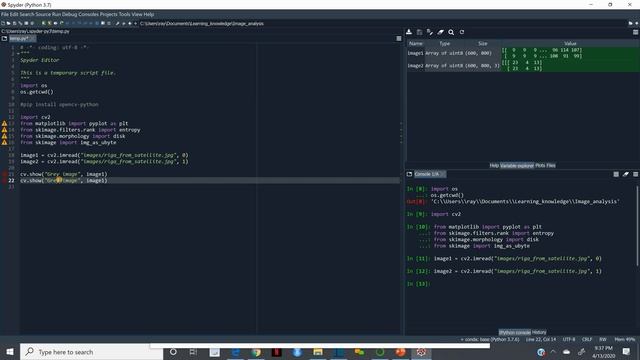This screenshot has height=360, width=640.
Task: Click the New file toolbar icon
Action: [x=3, y=24]
